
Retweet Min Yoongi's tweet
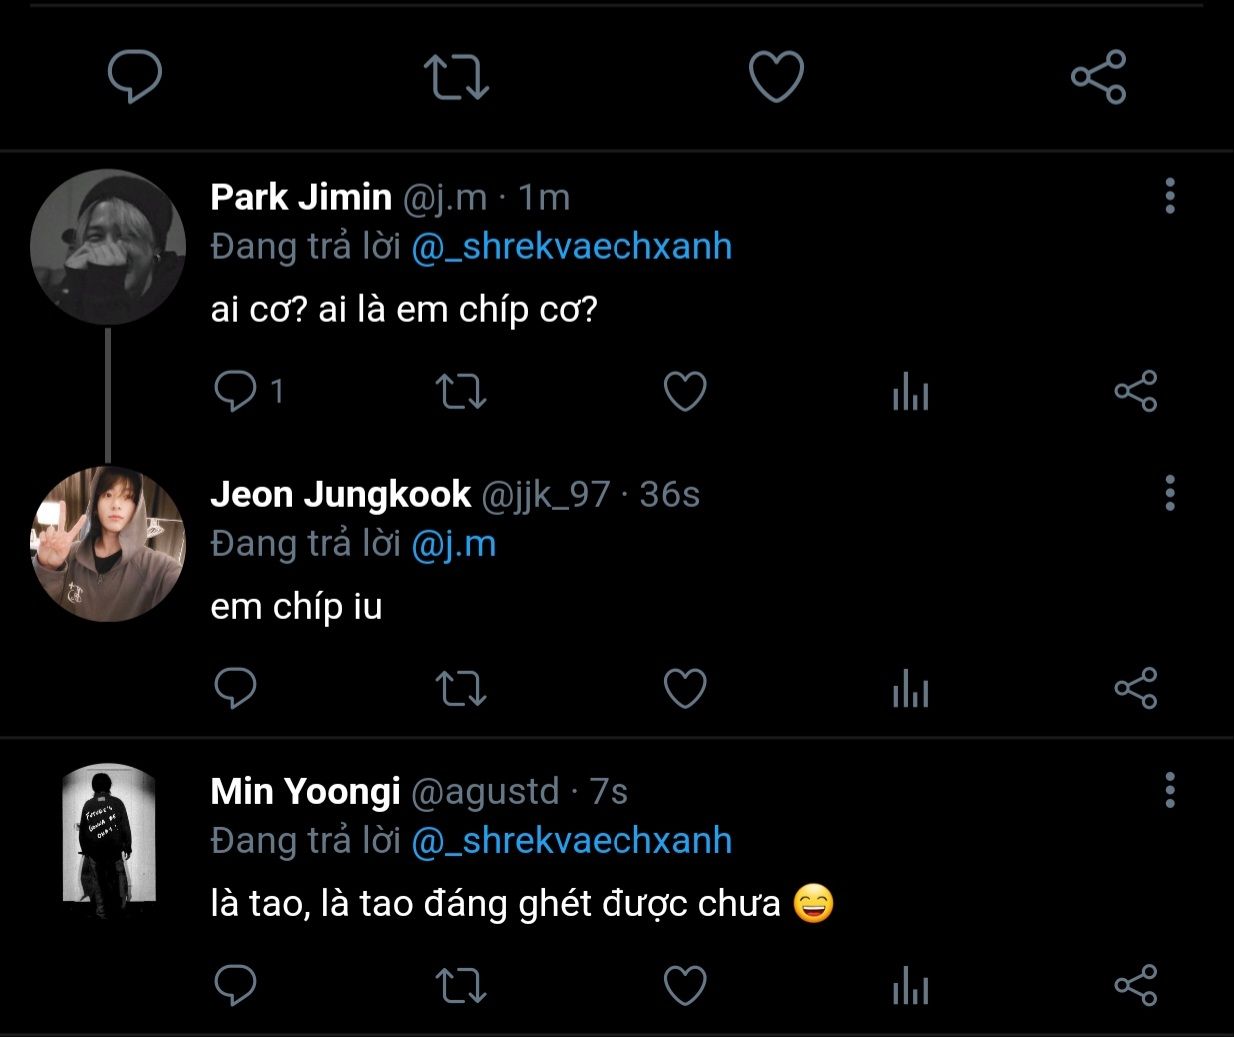click(x=461, y=985)
